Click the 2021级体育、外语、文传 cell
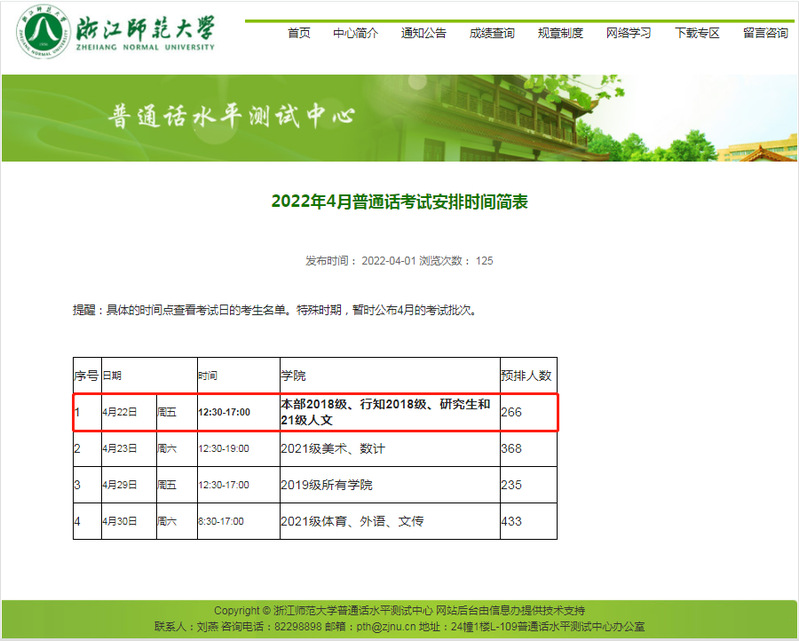Image resolution: width=799 pixels, height=641 pixels. point(352,521)
